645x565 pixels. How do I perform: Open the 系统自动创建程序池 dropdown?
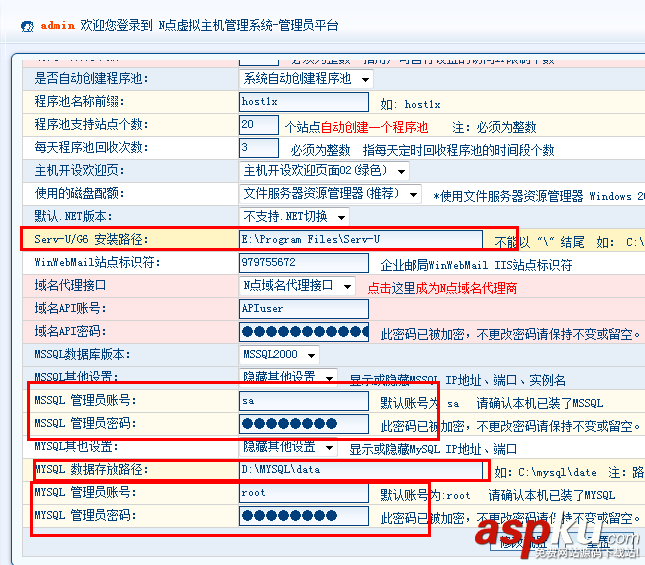(306, 79)
